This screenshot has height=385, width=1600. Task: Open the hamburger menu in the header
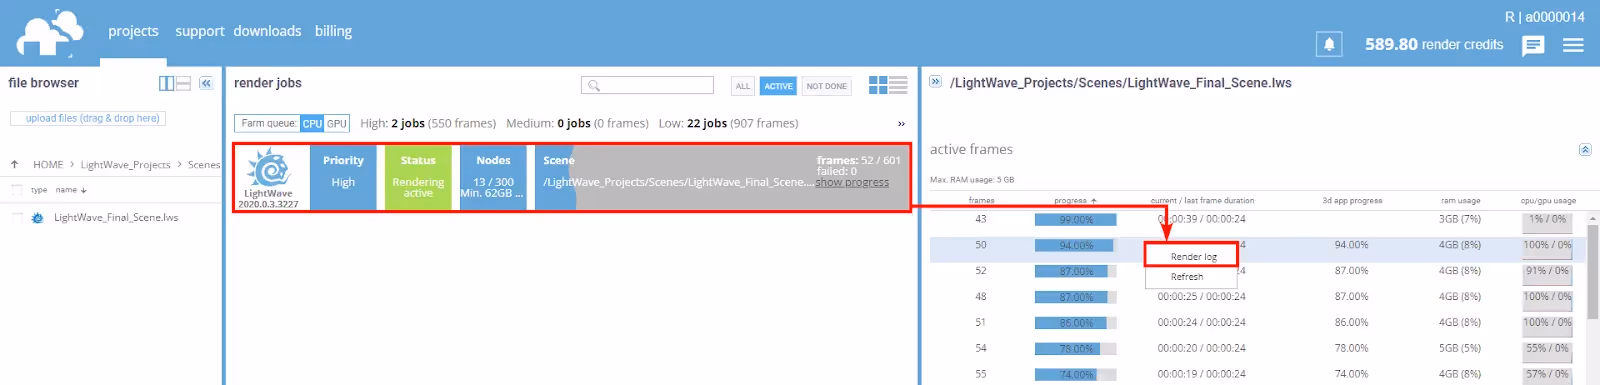click(x=1573, y=45)
